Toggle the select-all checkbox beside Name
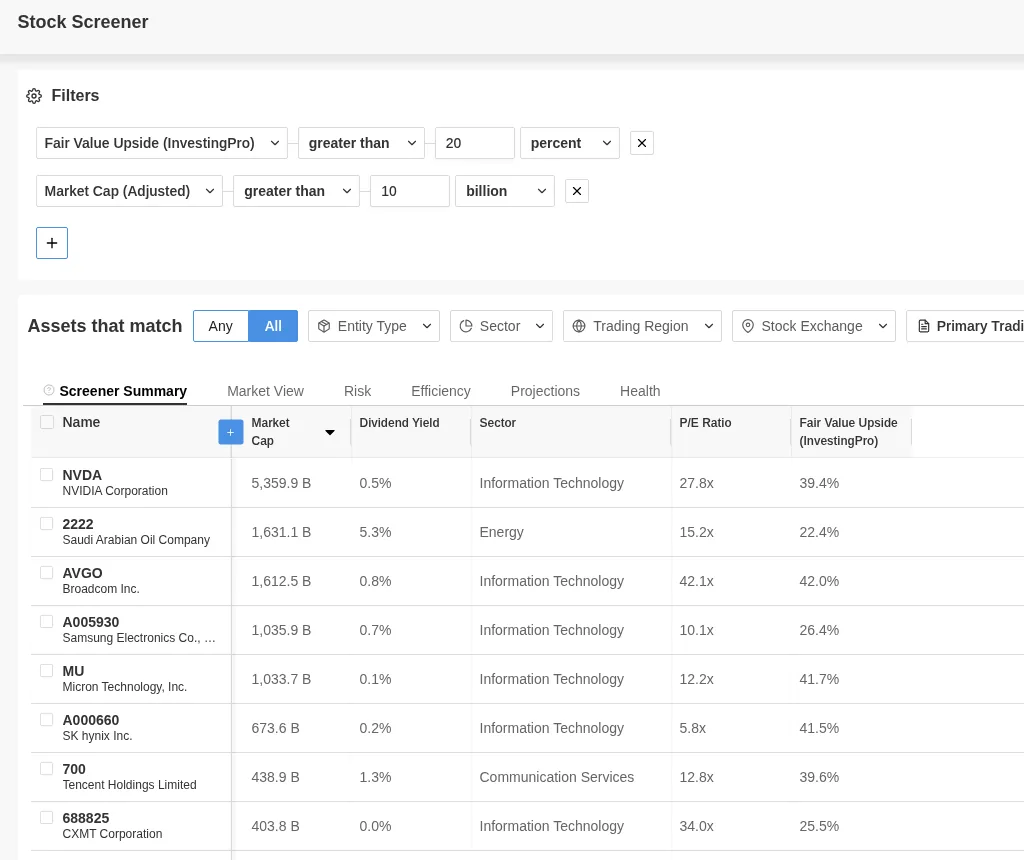The height and width of the screenshot is (860, 1024). [47, 422]
